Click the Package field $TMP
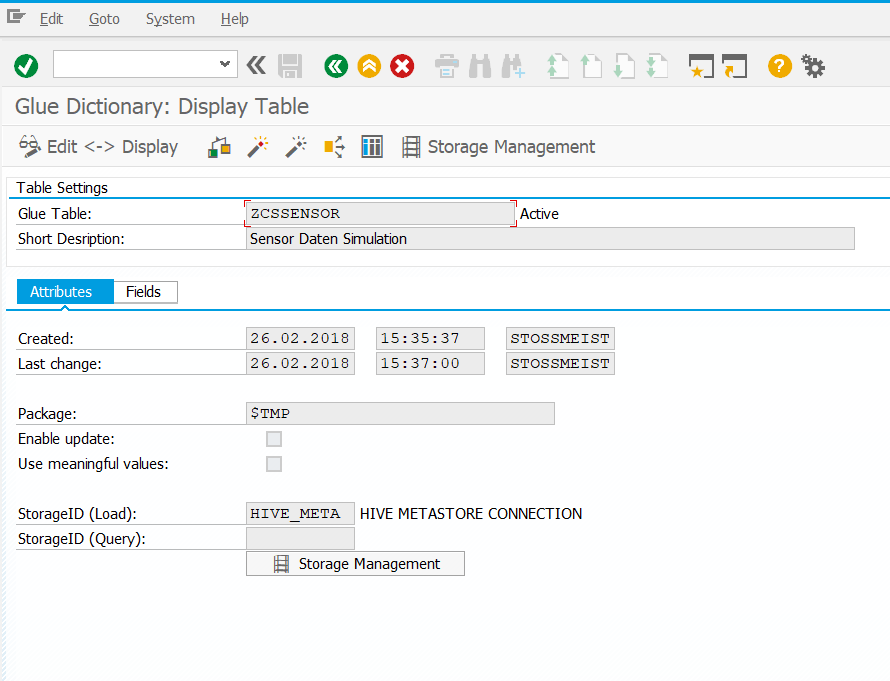The height and width of the screenshot is (681, 890). [400, 413]
